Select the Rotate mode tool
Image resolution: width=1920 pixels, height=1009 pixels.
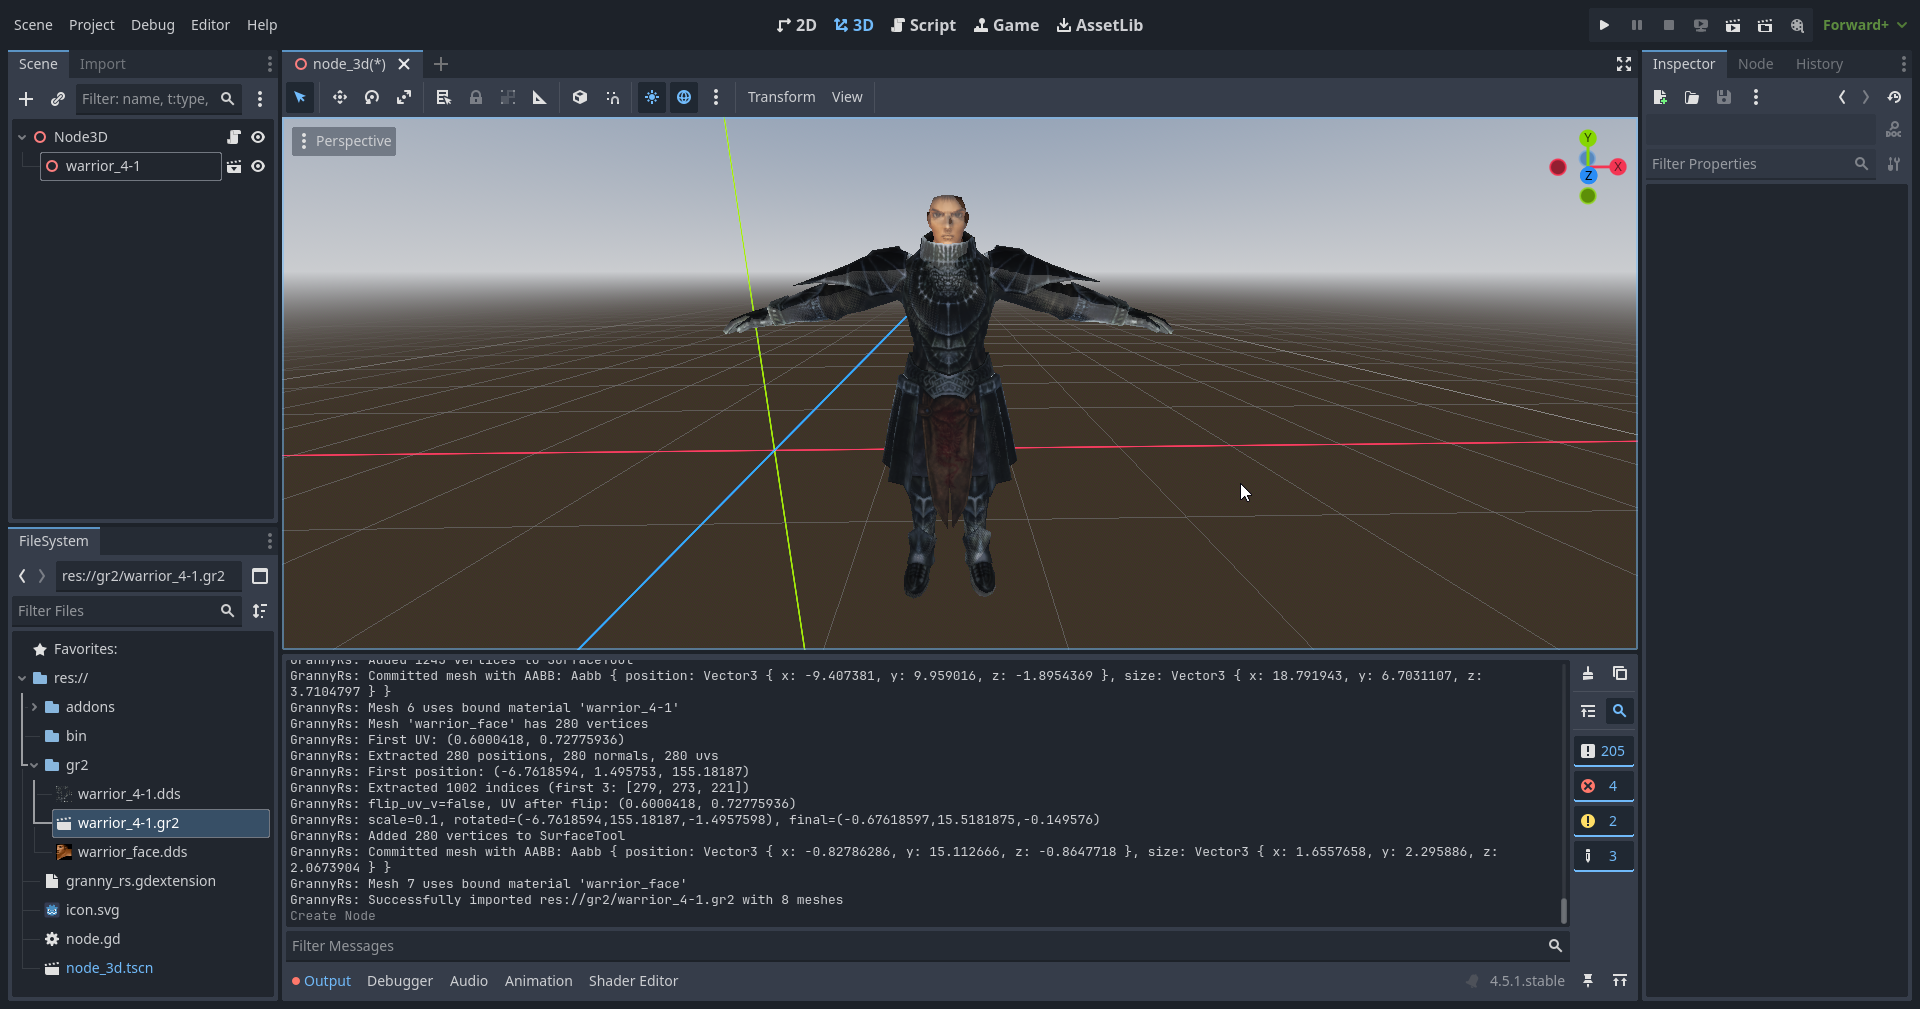point(372,97)
